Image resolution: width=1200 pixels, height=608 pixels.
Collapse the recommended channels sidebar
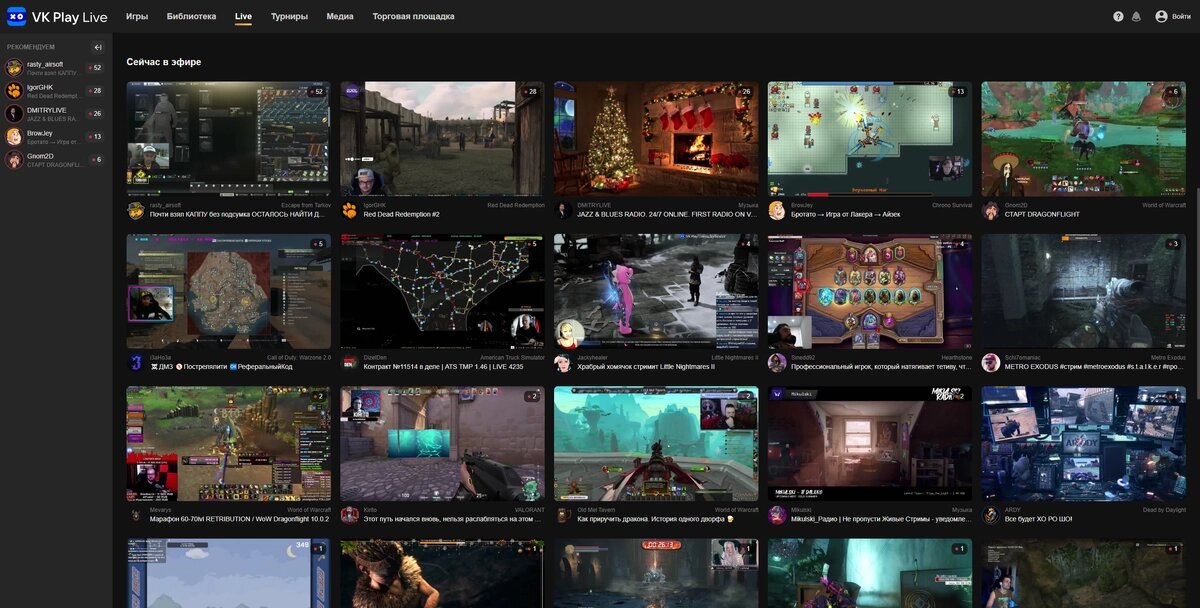(x=98, y=47)
